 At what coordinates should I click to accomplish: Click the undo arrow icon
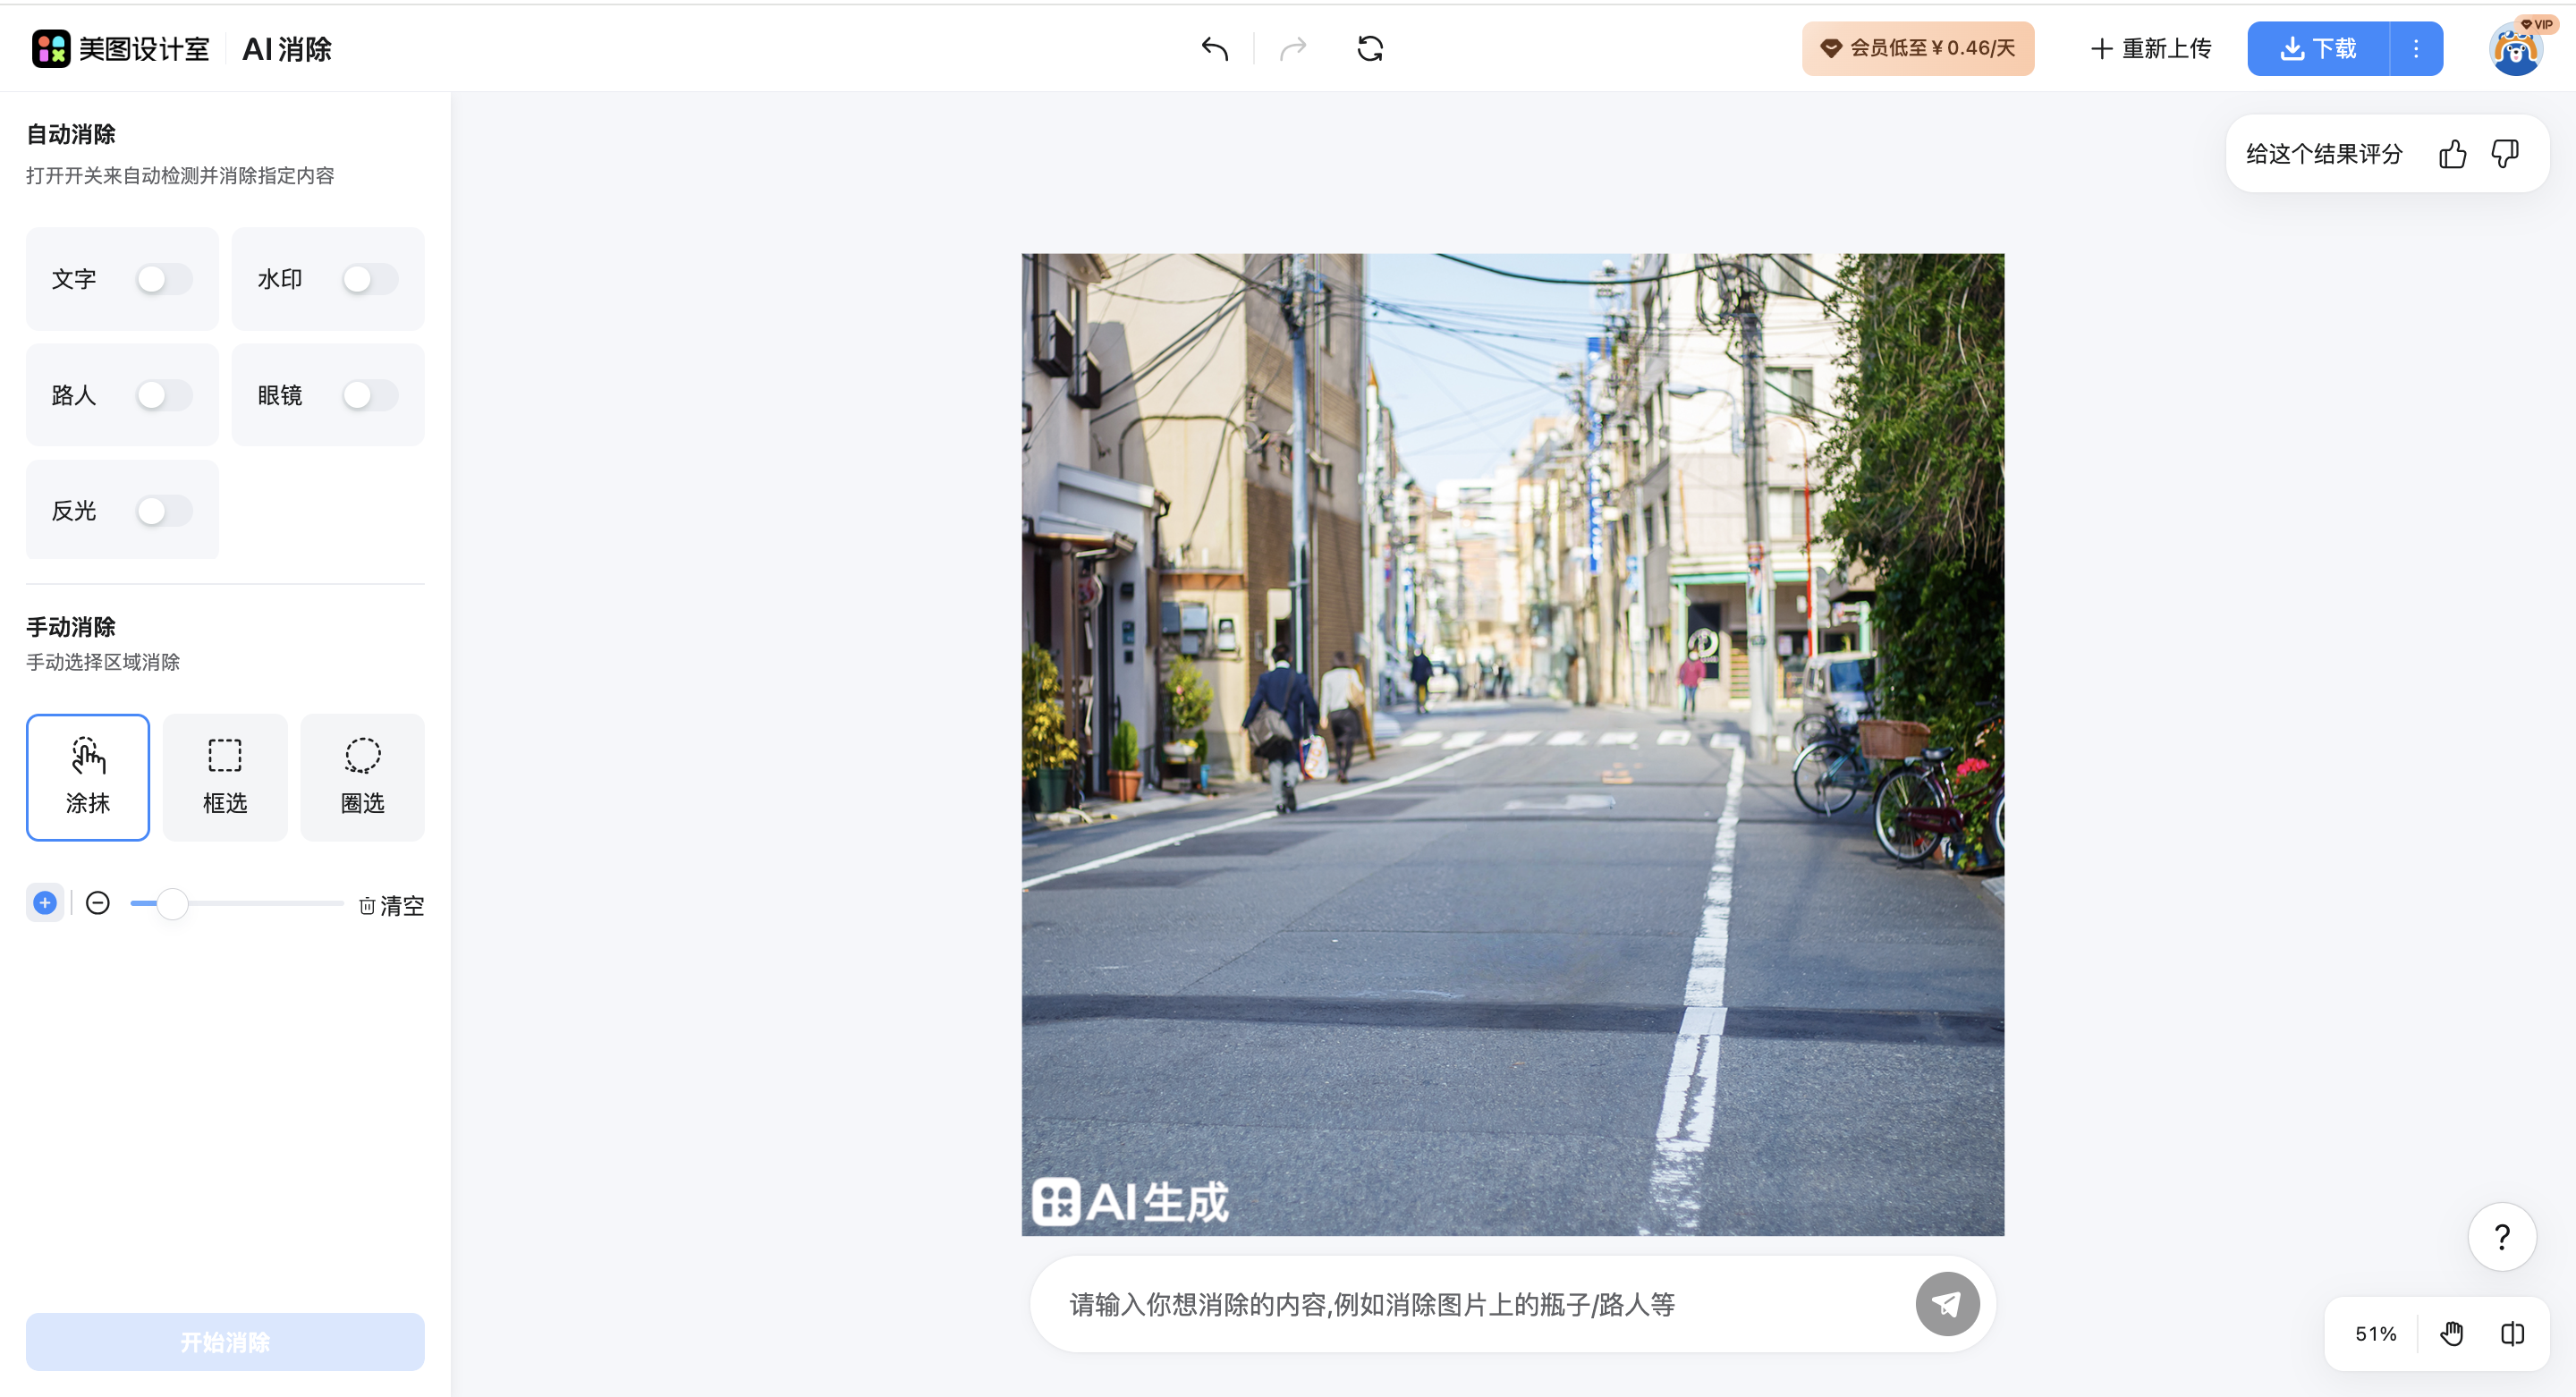click(x=1215, y=48)
